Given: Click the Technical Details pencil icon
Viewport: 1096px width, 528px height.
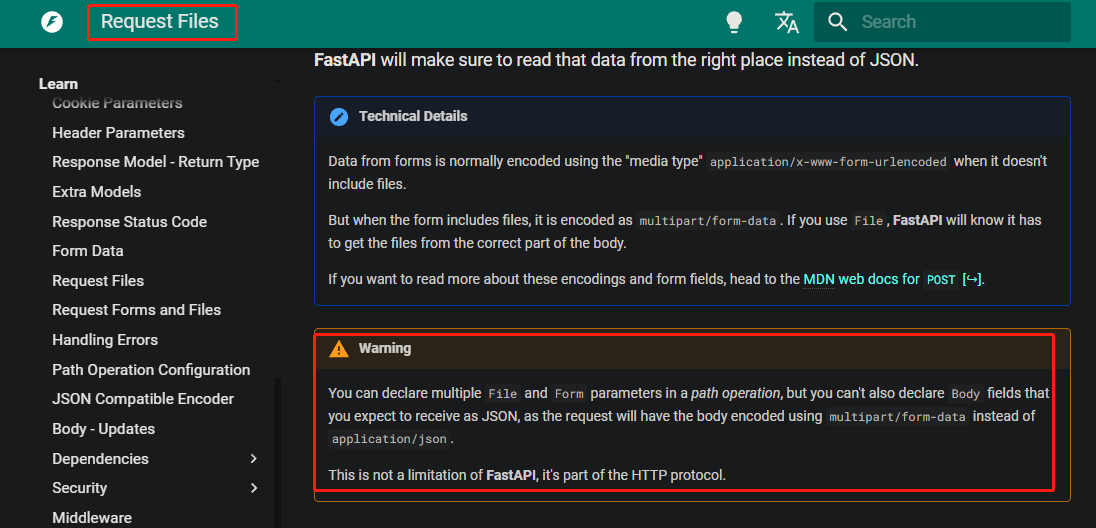Looking at the screenshot, I should click(x=339, y=116).
